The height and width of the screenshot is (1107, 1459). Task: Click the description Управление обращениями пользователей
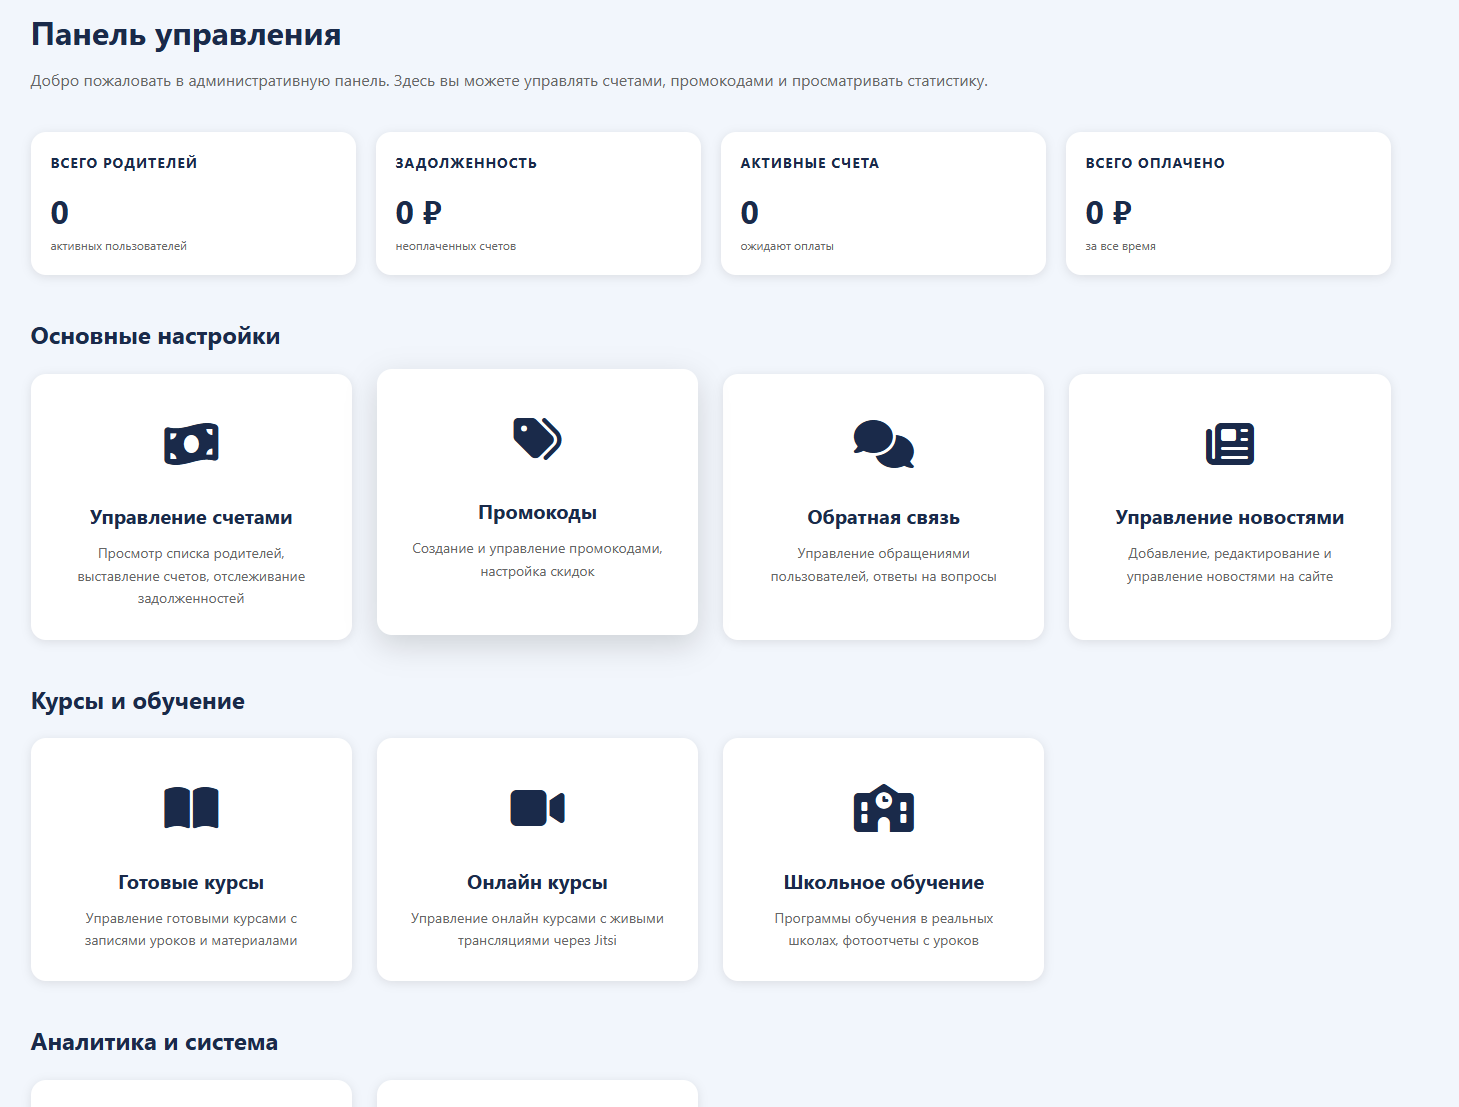(883, 565)
